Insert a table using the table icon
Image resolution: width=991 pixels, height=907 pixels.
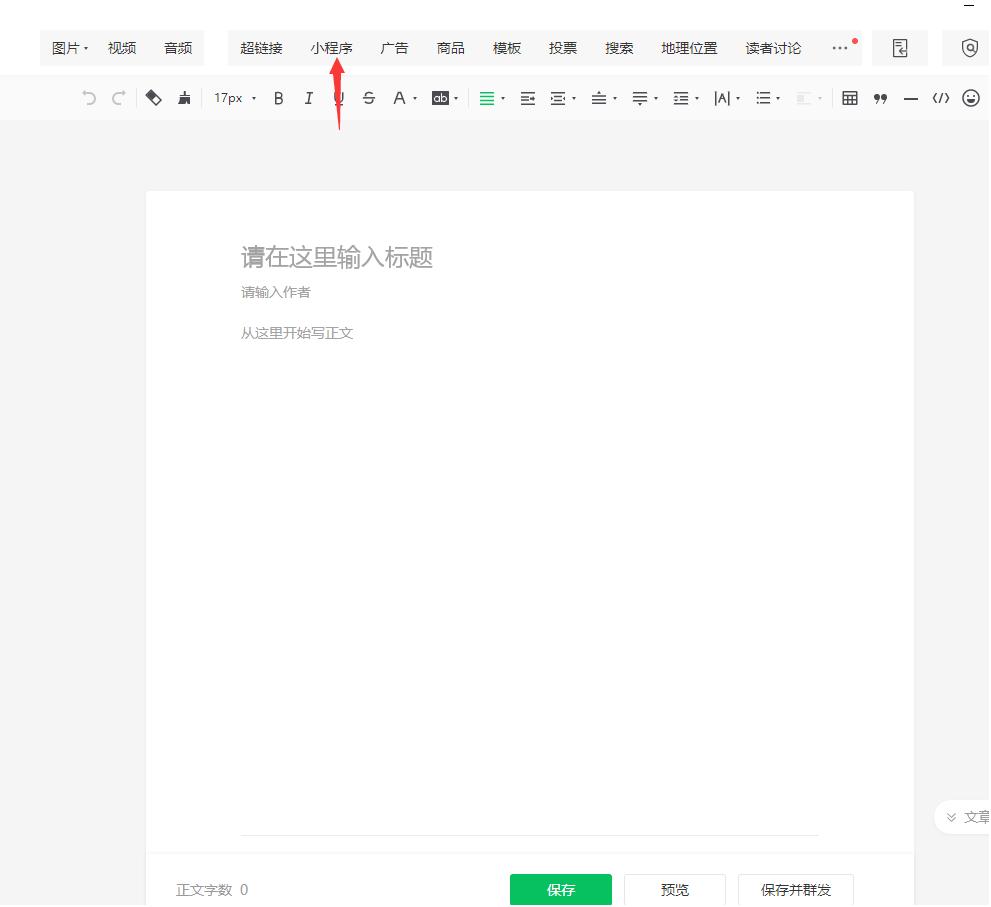pos(848,97)
